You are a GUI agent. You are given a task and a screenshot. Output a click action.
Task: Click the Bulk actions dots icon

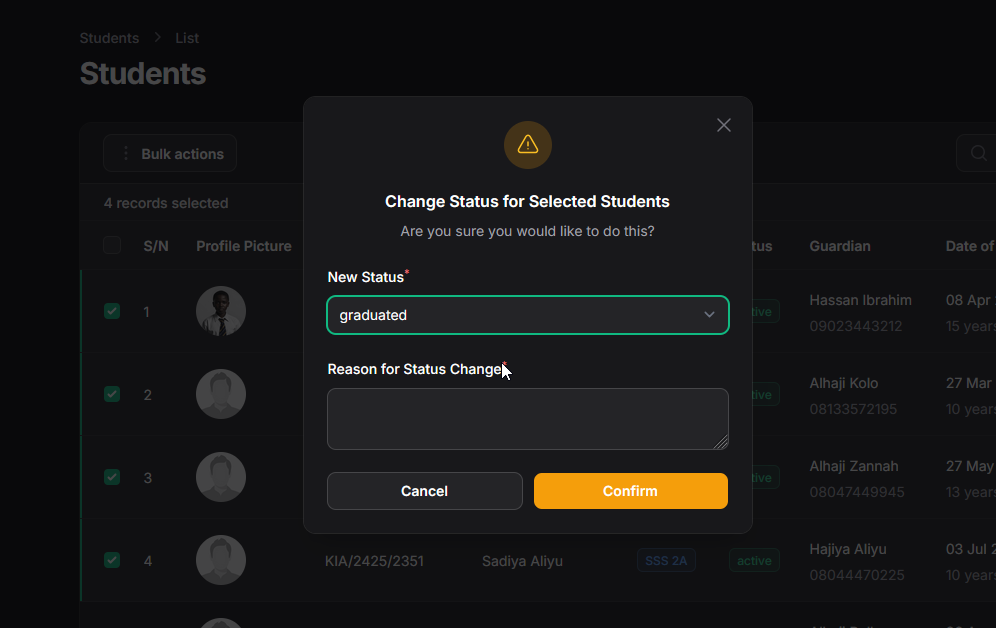tap(126, 154)
